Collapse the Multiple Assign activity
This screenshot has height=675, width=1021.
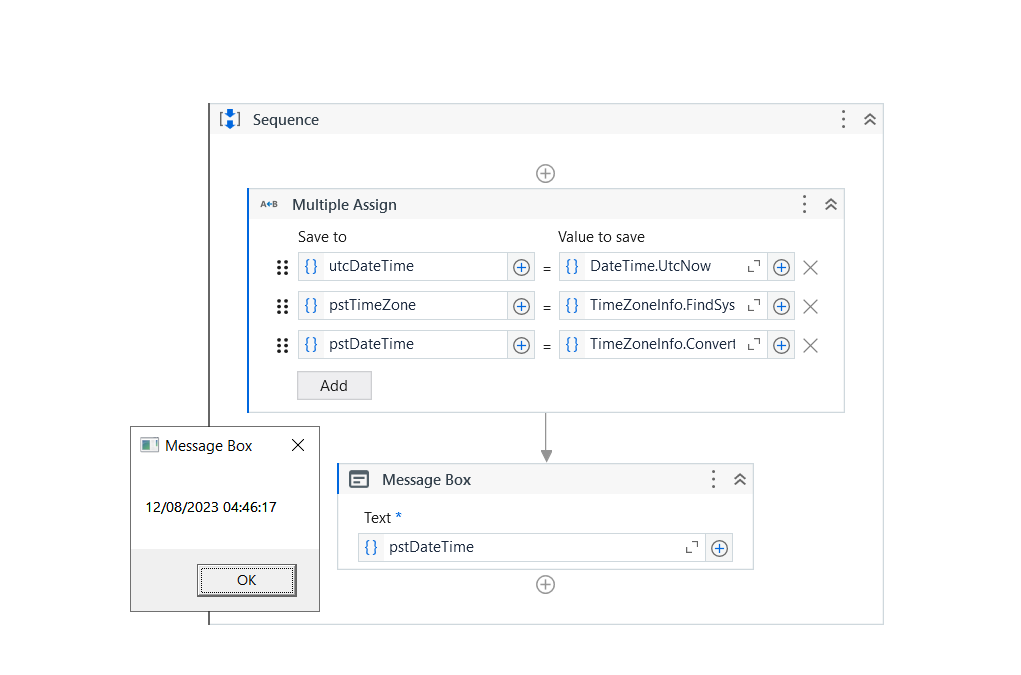(831, 203)
